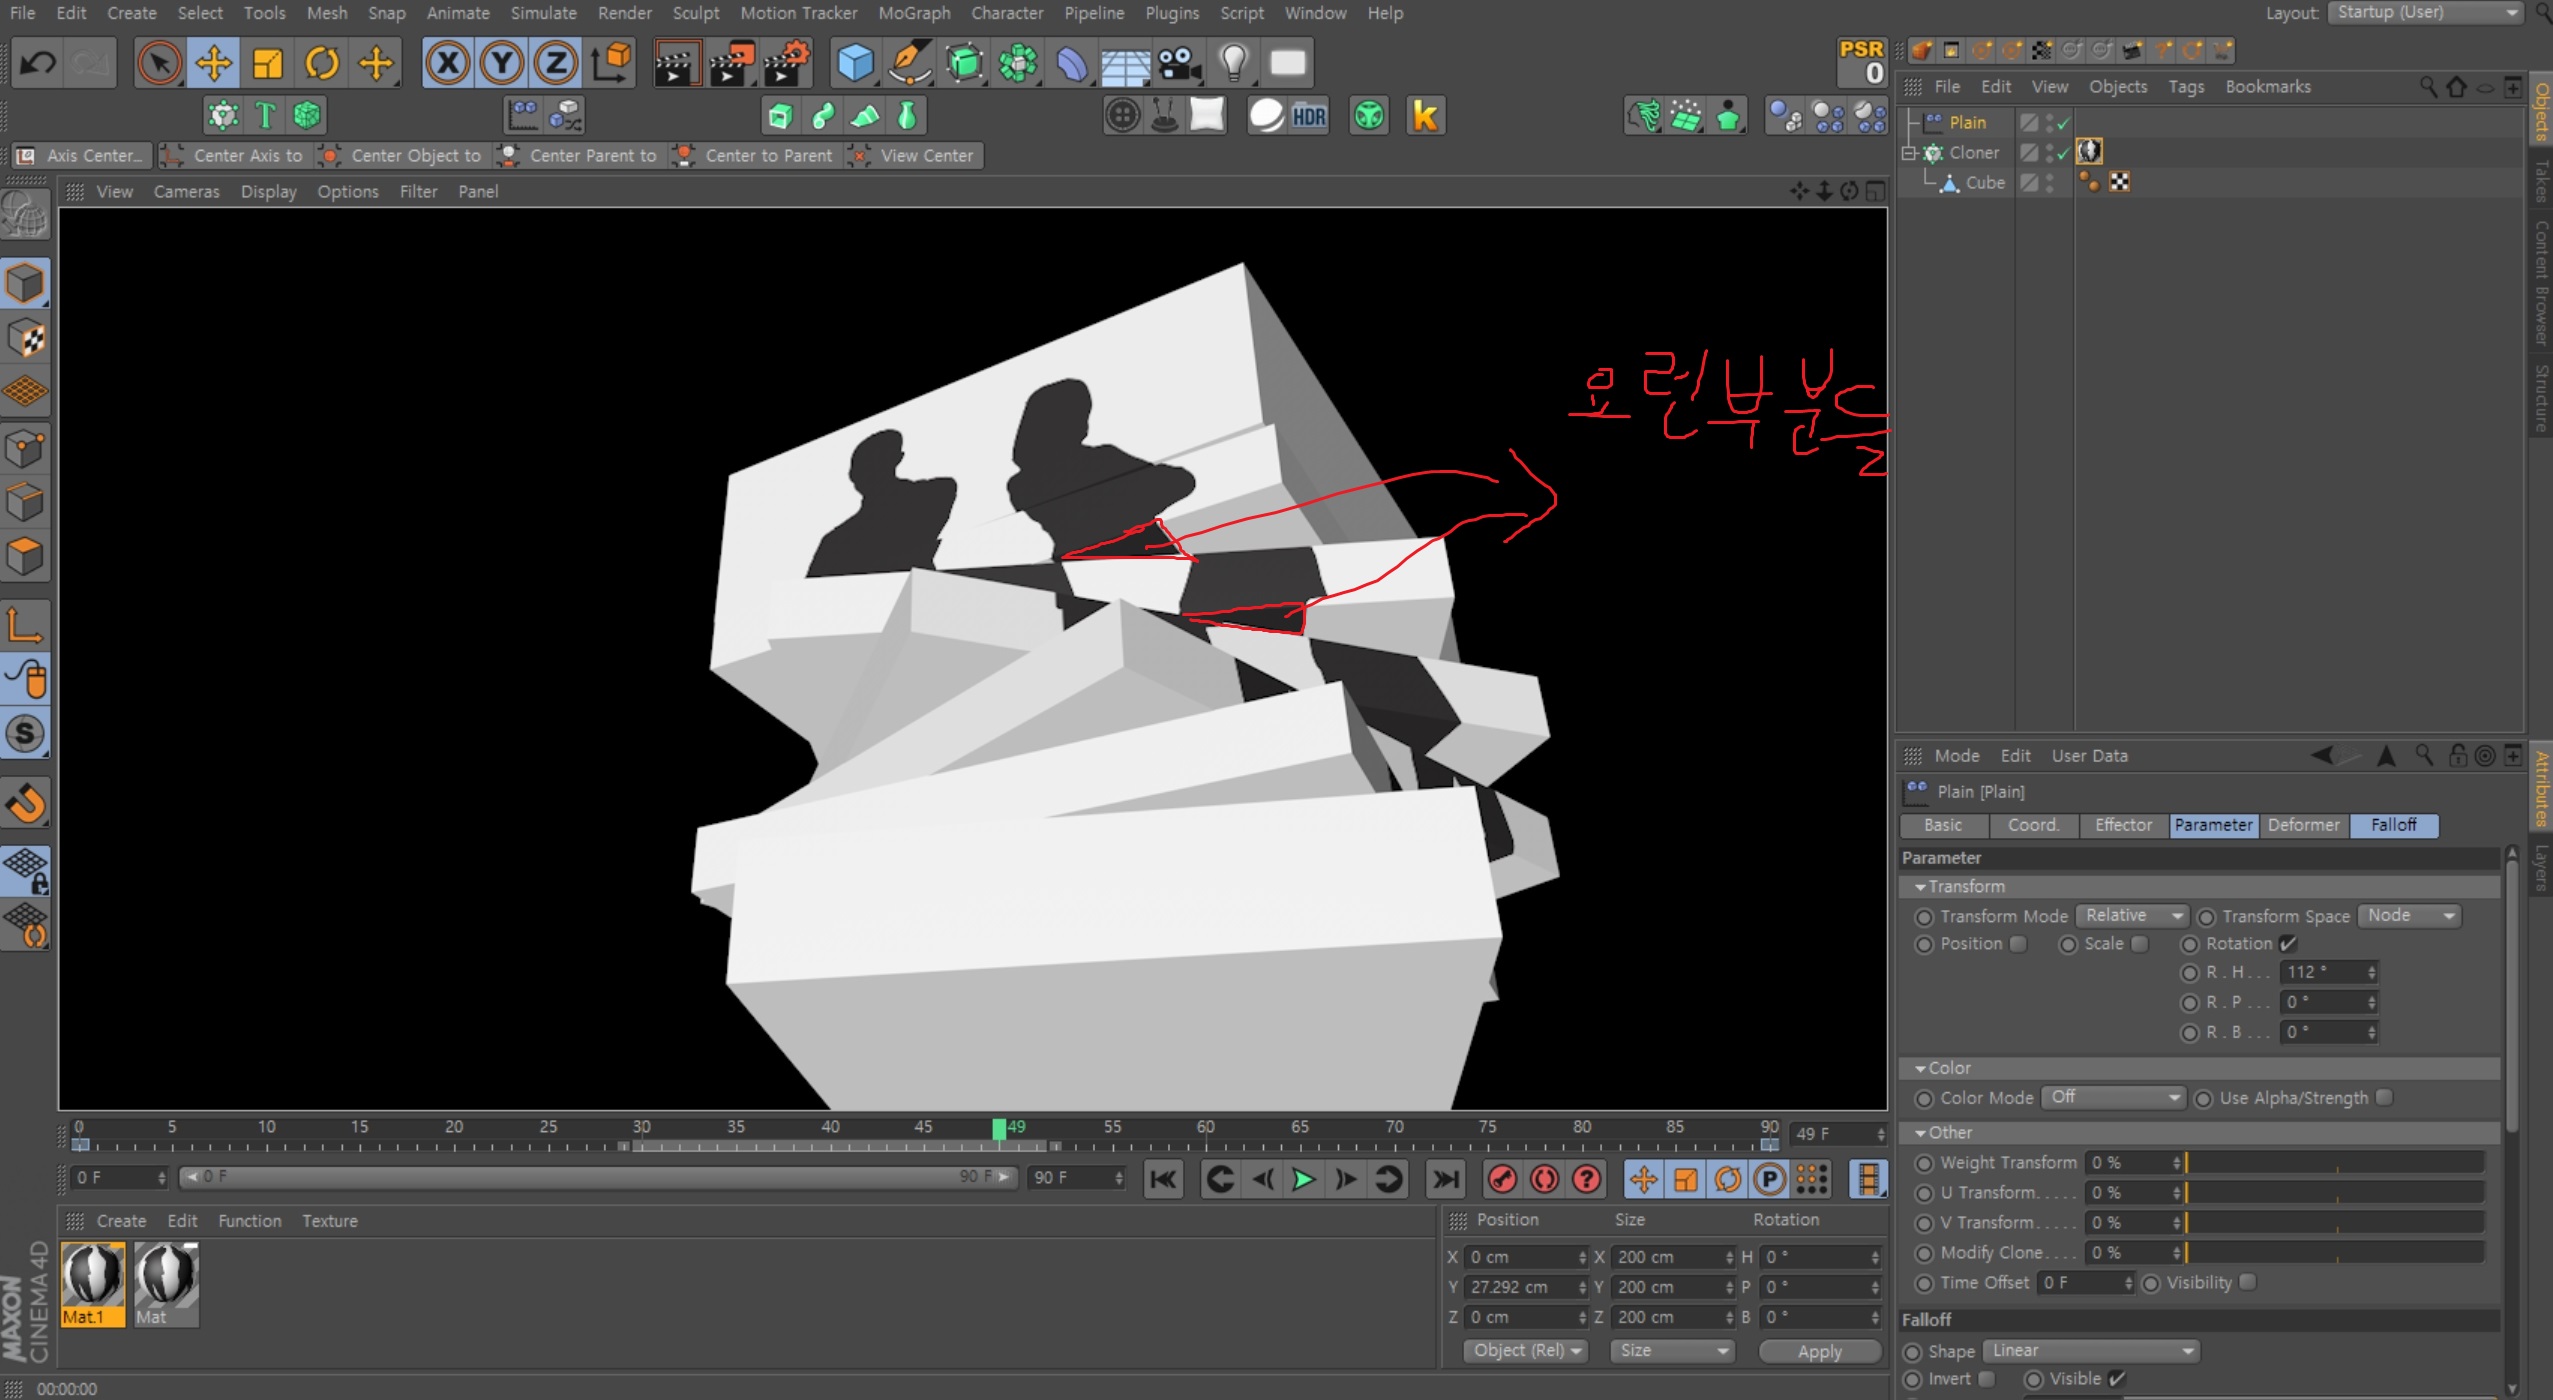Enable Use Alpha/Strength checkbox

point(2384,1098)
